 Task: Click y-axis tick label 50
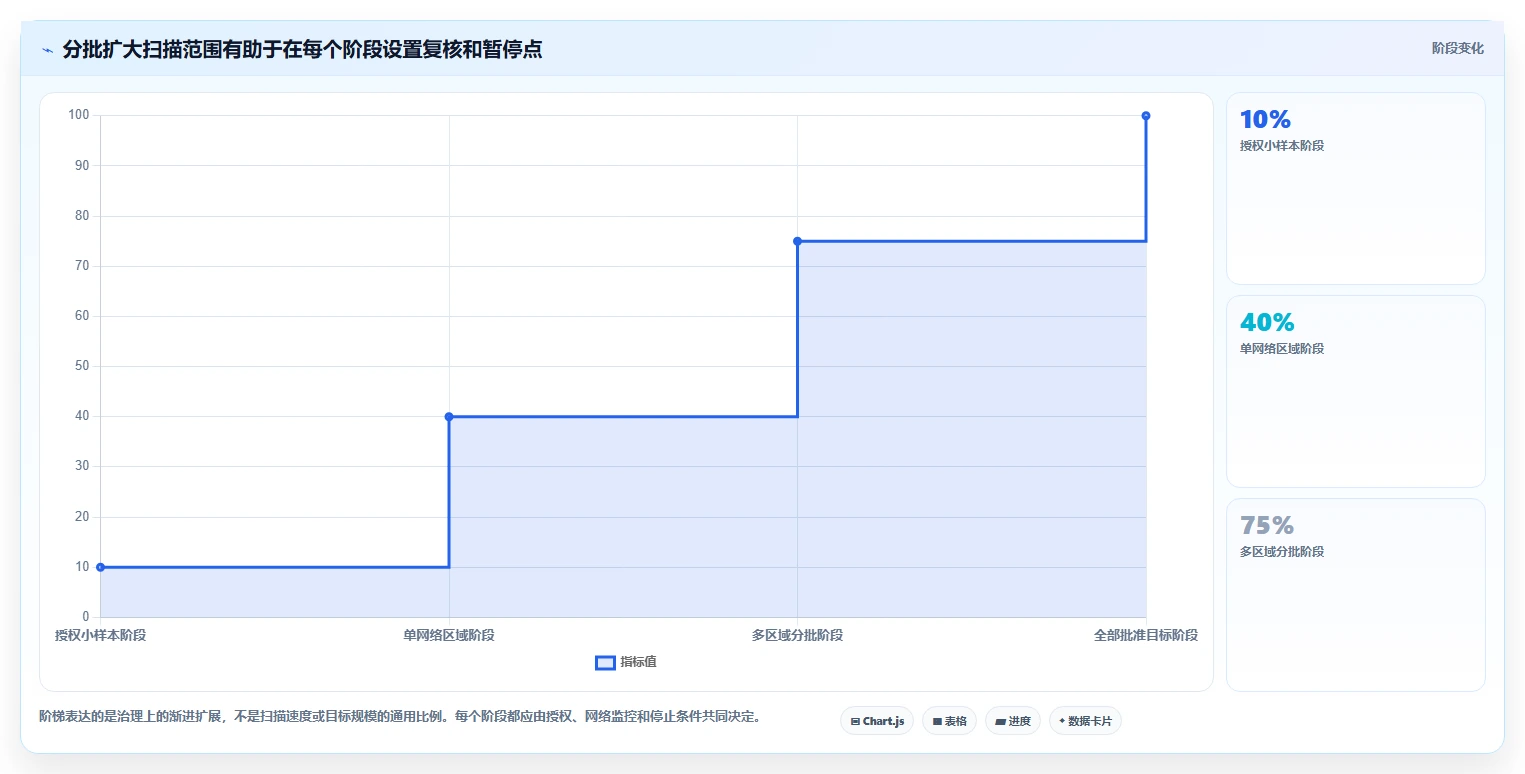tap(82, 366)
